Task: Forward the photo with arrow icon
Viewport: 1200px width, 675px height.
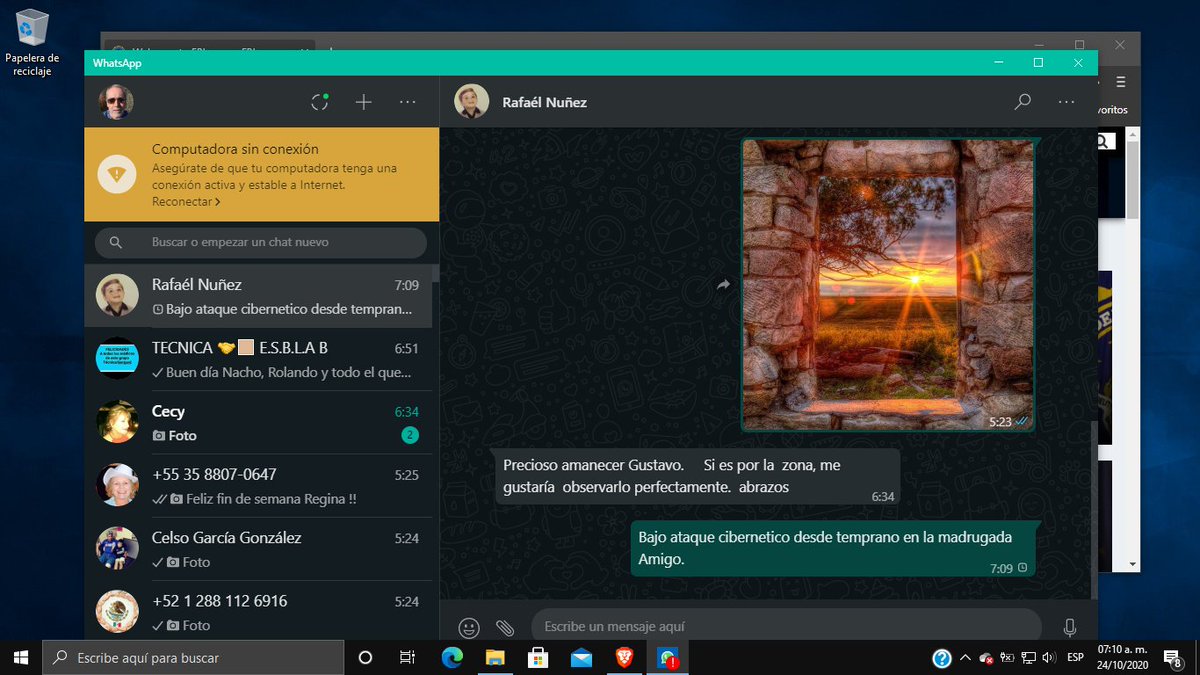Action: pyautogui.click(x=723, y=285)
